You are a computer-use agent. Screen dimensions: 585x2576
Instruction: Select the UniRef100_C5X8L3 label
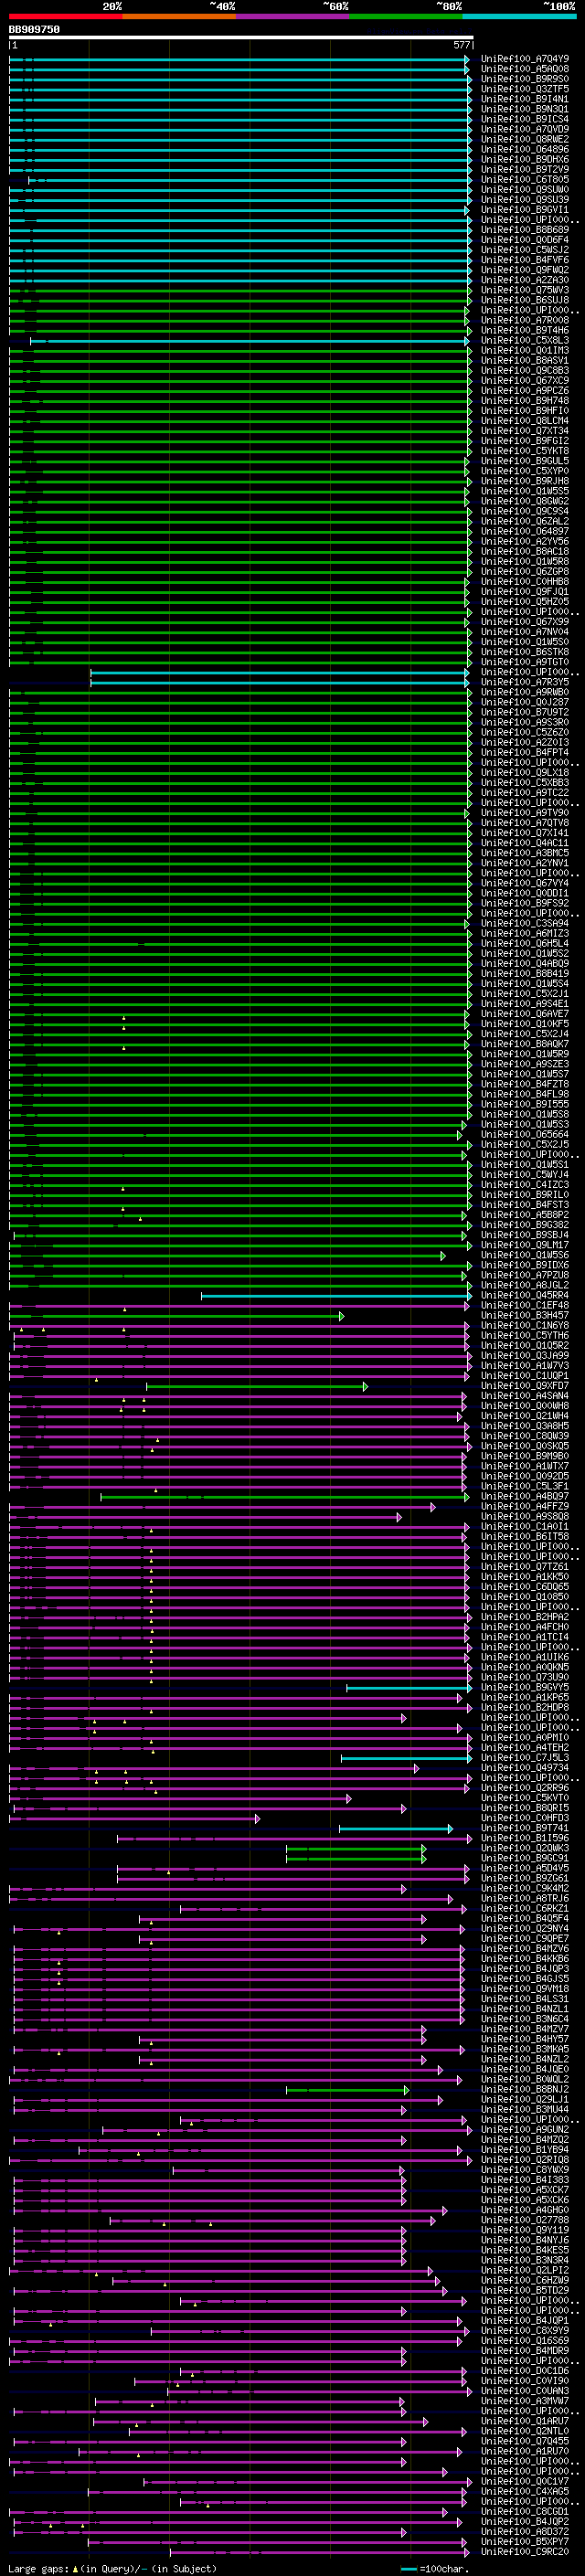tap(525, 340)
